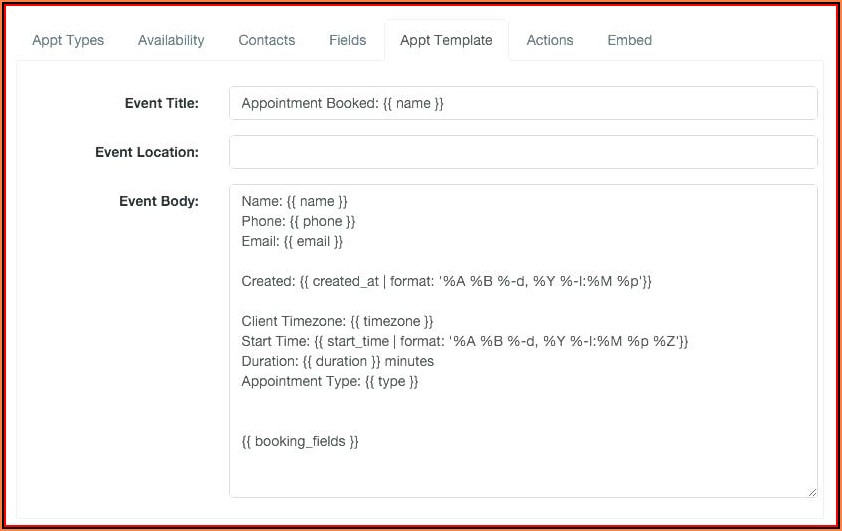This screenshot has height=531, width=842.
Task: Click the Appt Template tab
Action: (x=446, y=40)
